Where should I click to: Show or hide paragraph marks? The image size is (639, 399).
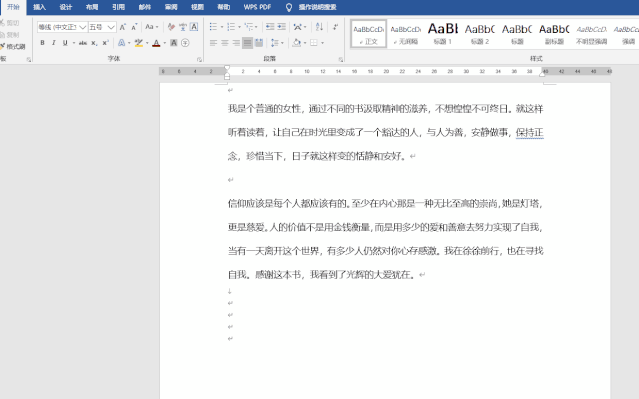click(x=335, y=27)
